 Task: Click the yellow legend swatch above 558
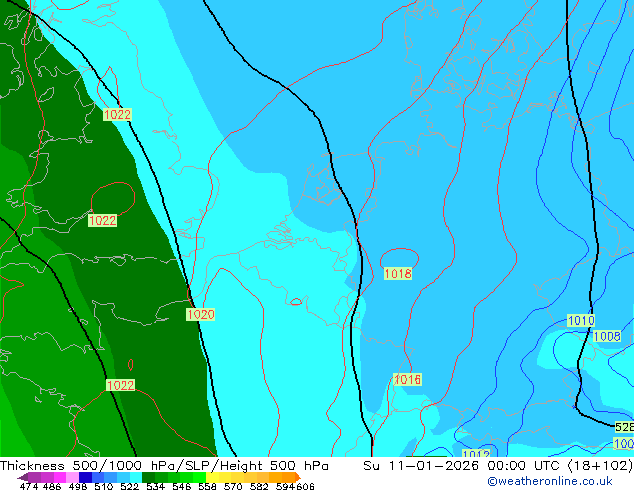point(212,477)
